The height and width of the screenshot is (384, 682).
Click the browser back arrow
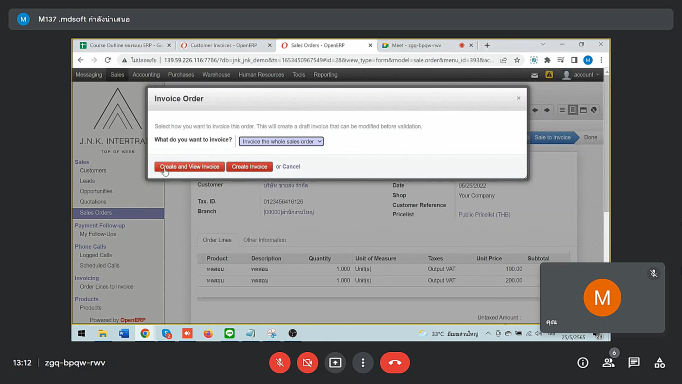(x=81, y=60)
